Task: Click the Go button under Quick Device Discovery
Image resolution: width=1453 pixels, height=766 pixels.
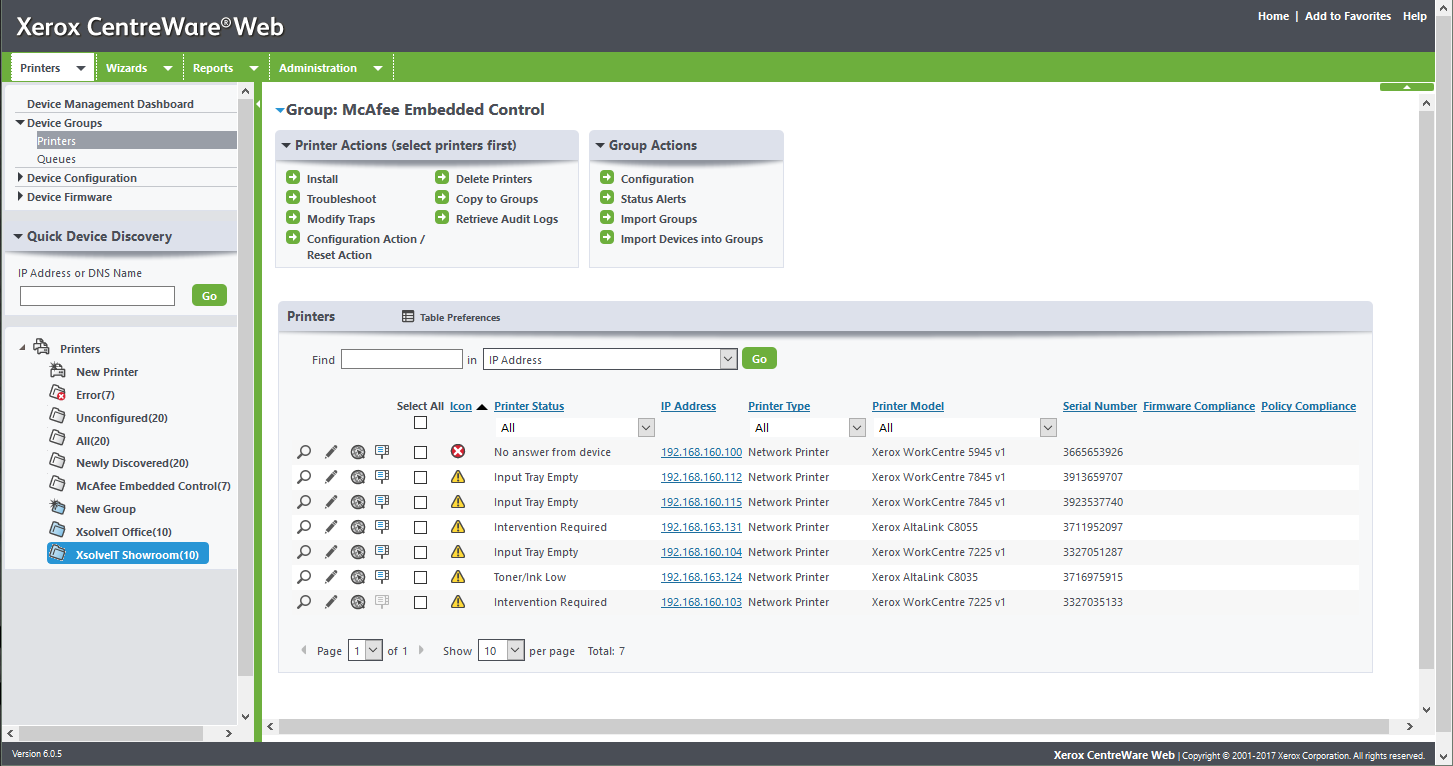Action: 209,296
